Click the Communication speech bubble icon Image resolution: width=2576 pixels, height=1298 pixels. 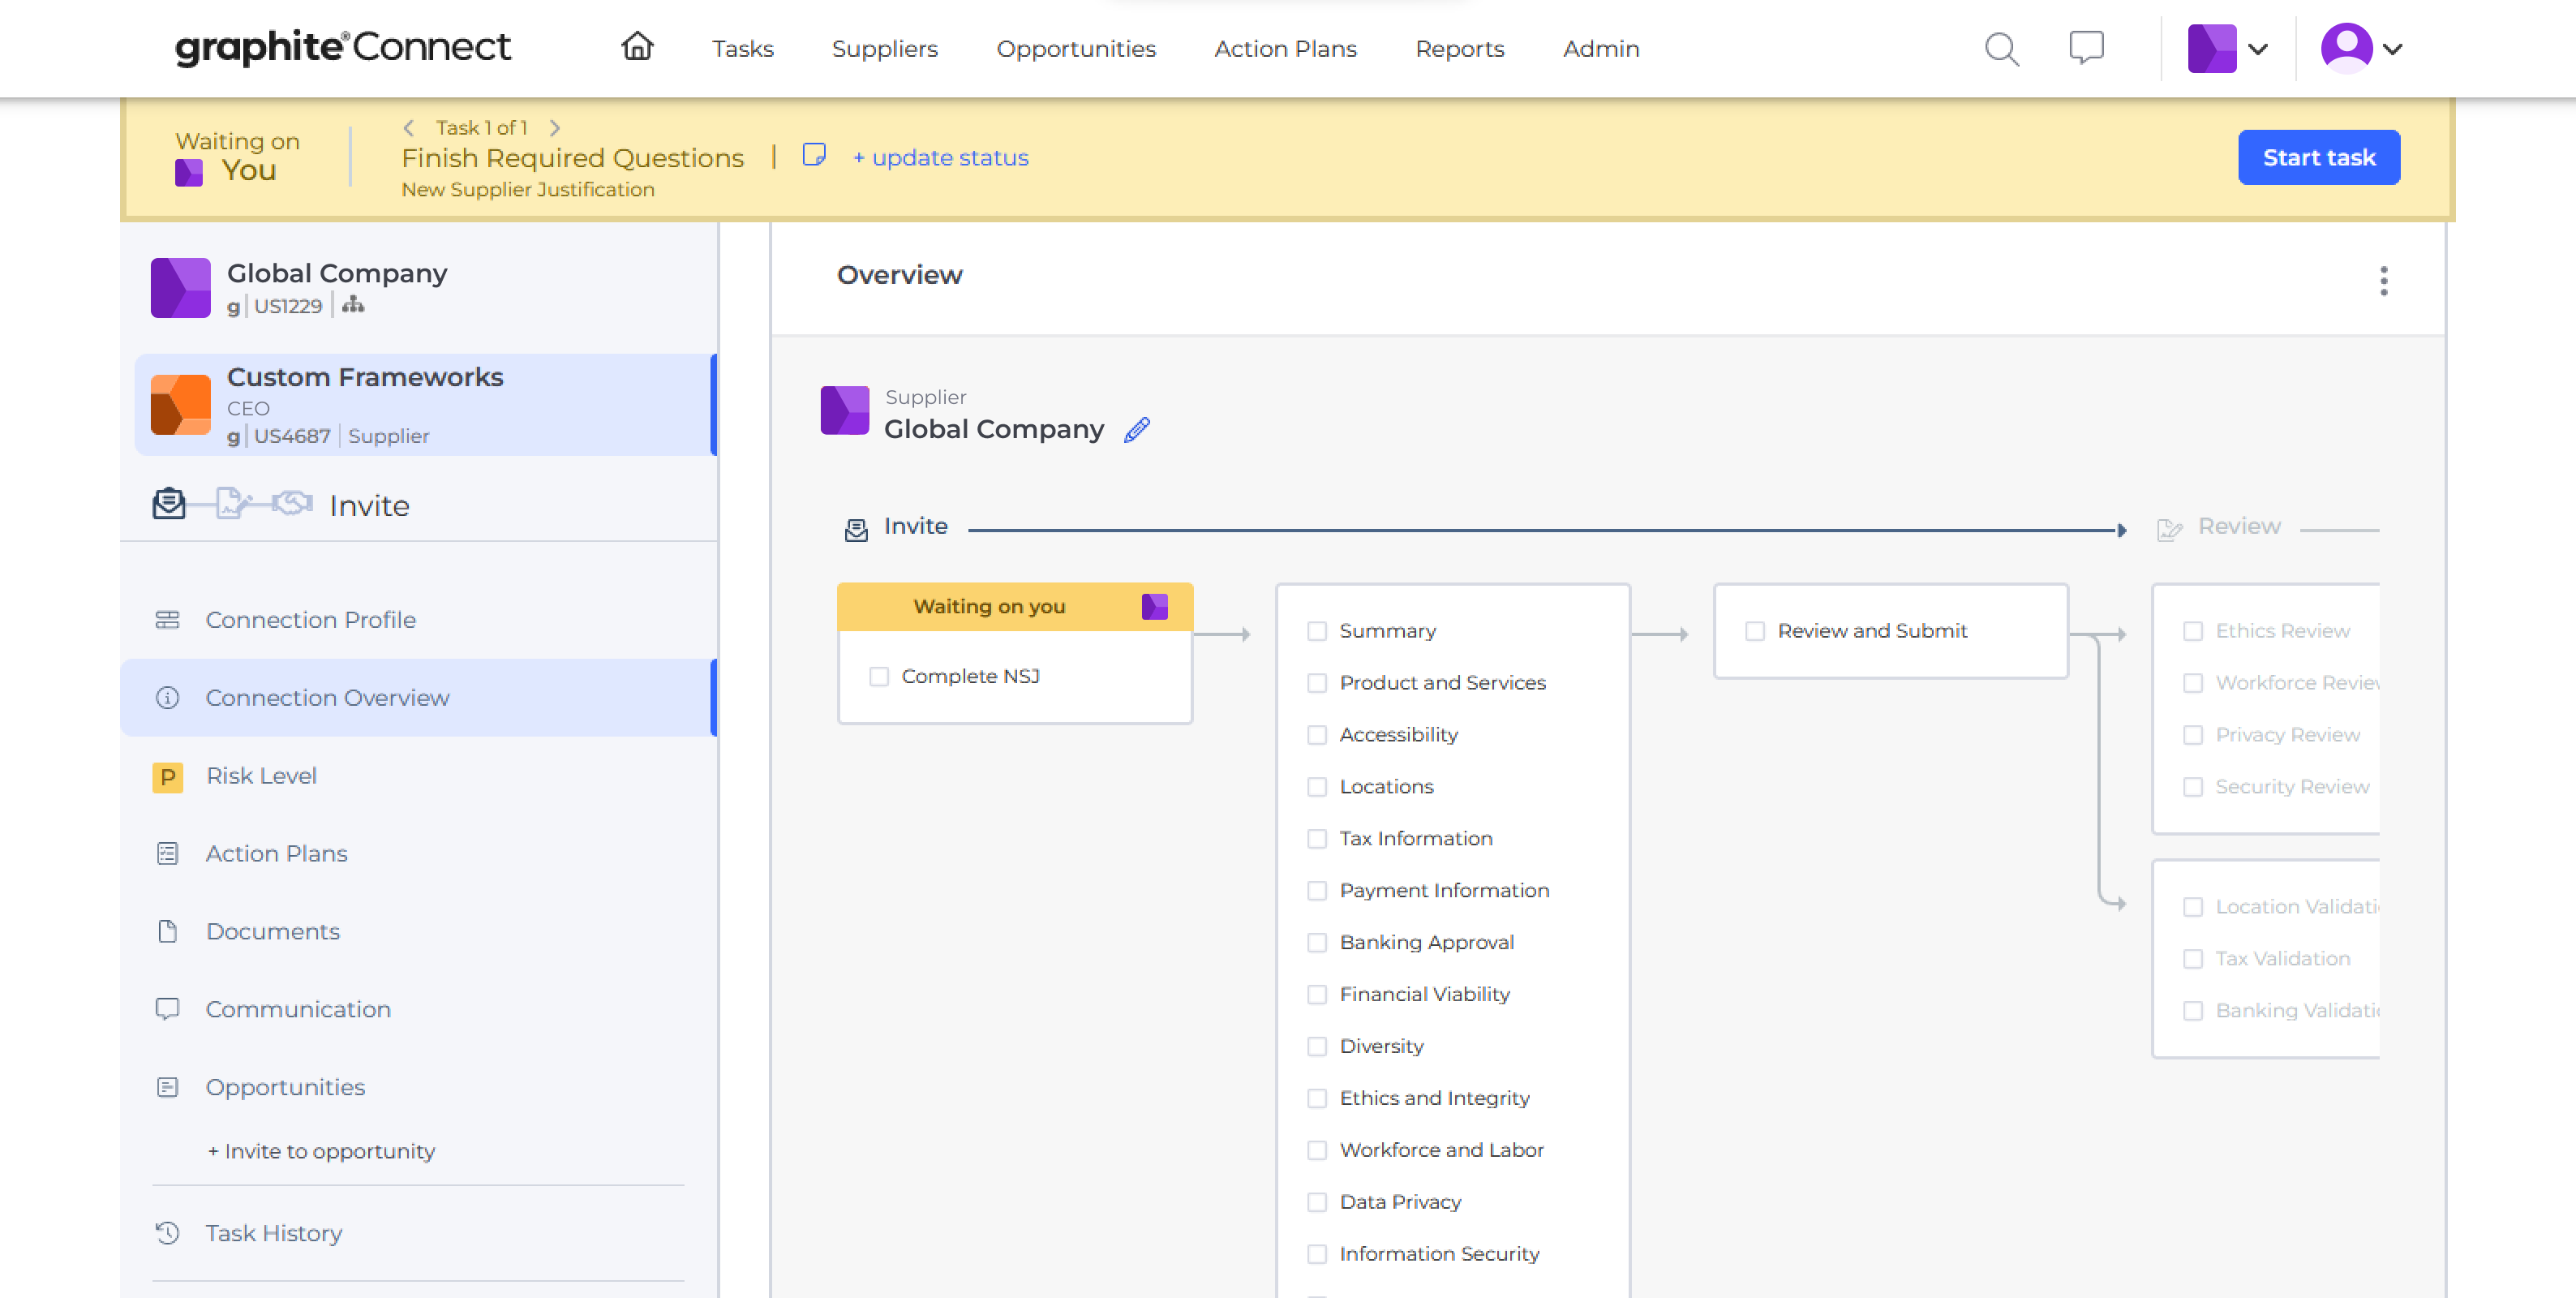(x=167, y=1009)
